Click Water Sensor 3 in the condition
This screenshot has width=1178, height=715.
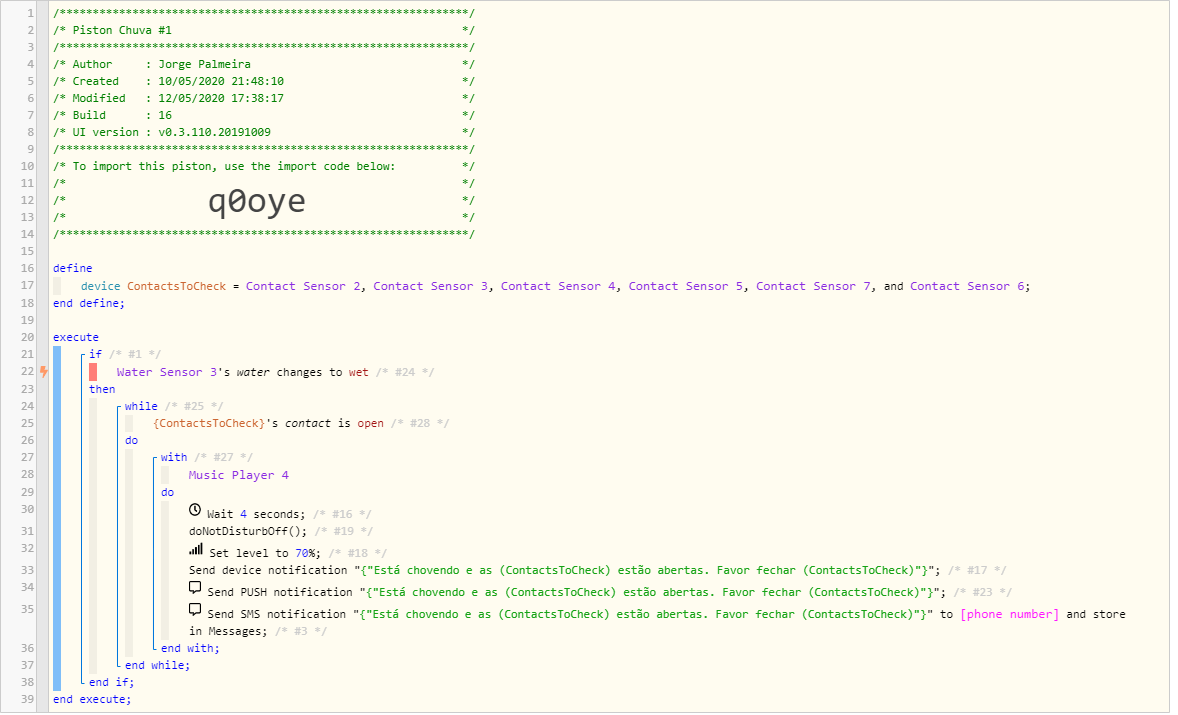point(167,373)
